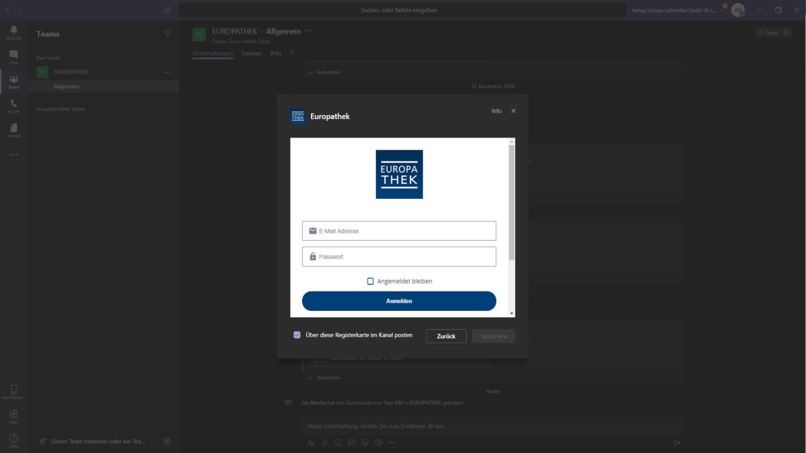Screen dimensions: 806x453
Task: Click the Team button at channel header right
Action: pyautogui.click(x=774, y=32)
